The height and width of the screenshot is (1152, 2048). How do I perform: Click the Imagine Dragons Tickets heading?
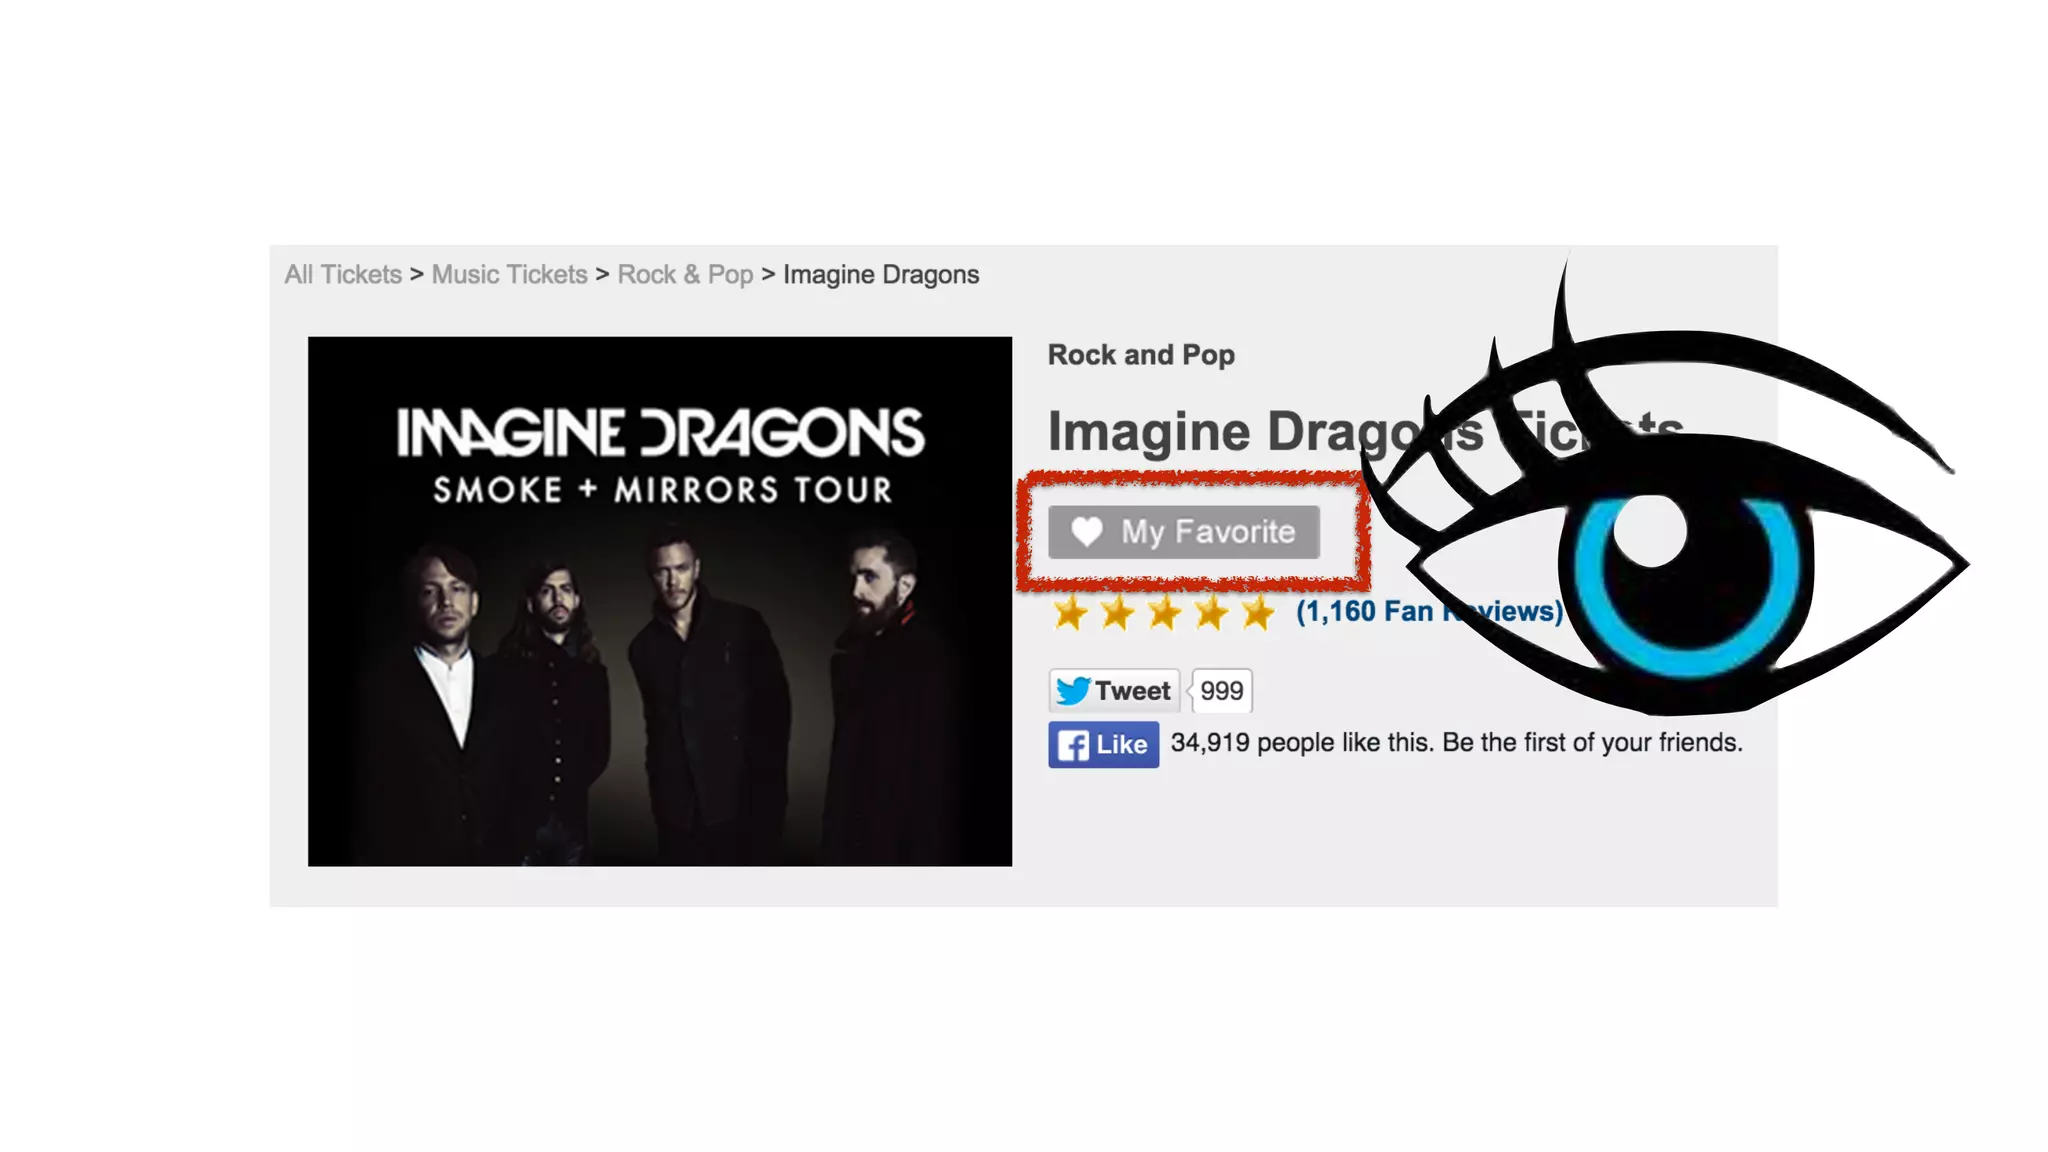(x=1365, y=432)
